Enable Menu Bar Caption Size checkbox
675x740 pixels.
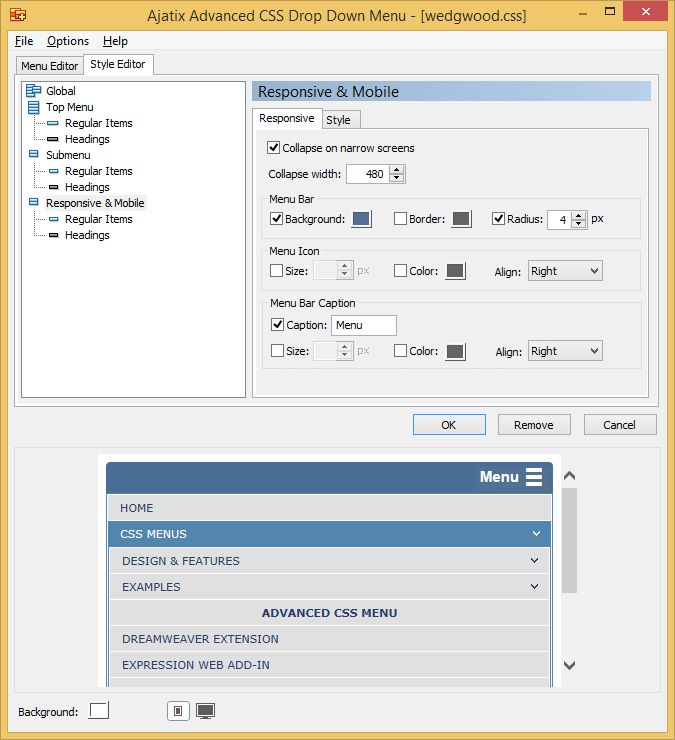pyautogui.click(x=278, y=351)
